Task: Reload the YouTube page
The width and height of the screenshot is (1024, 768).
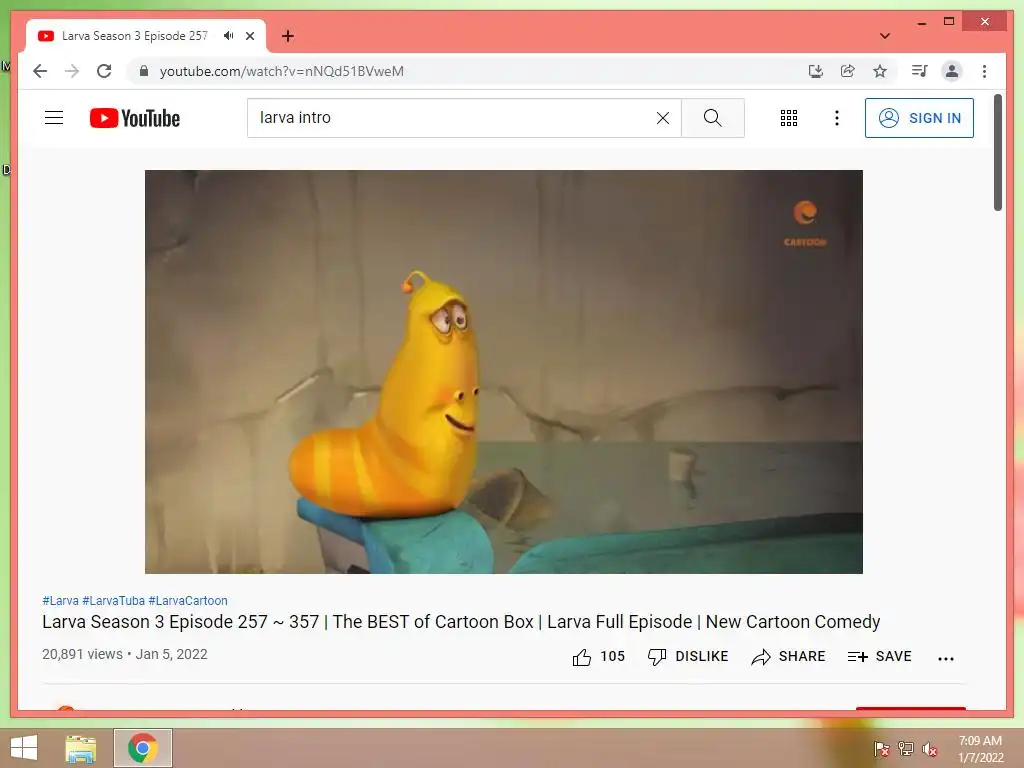Action: [x=104, y=71]
